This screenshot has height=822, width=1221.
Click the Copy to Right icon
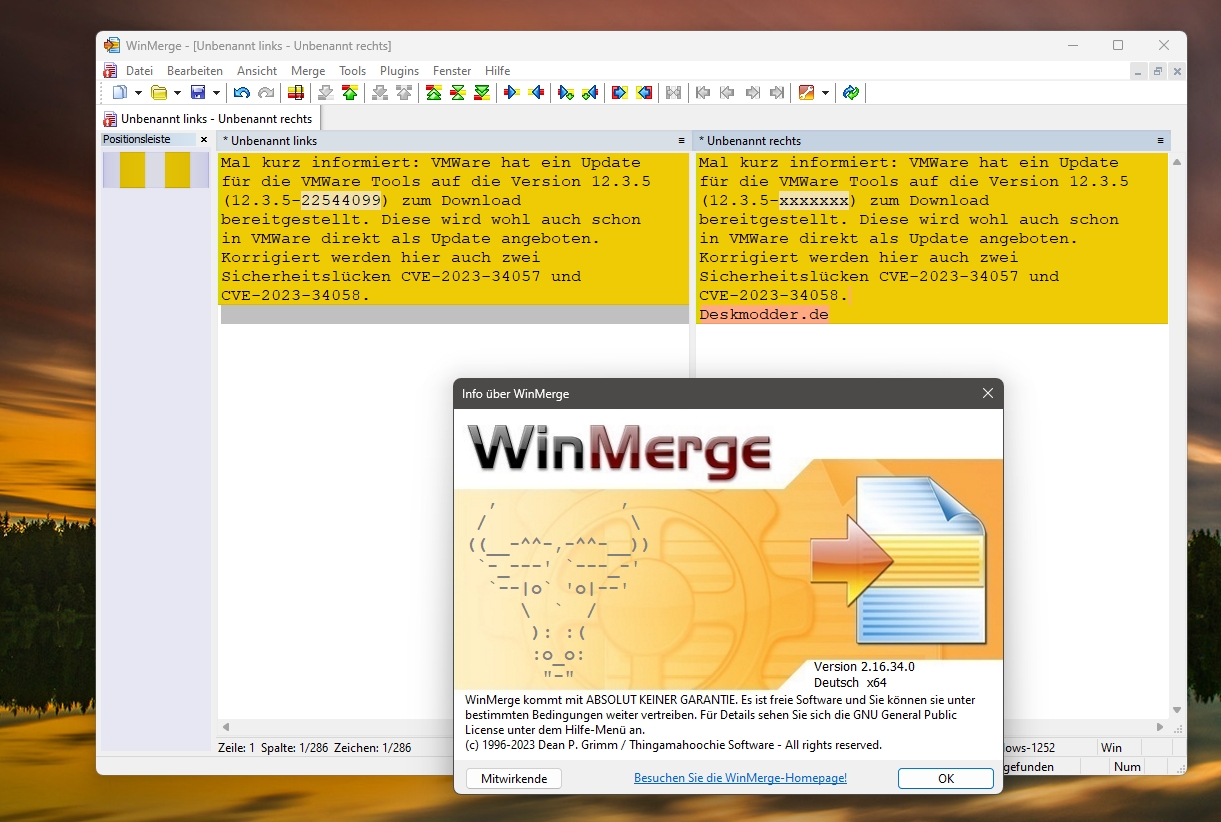pos(512,93)
